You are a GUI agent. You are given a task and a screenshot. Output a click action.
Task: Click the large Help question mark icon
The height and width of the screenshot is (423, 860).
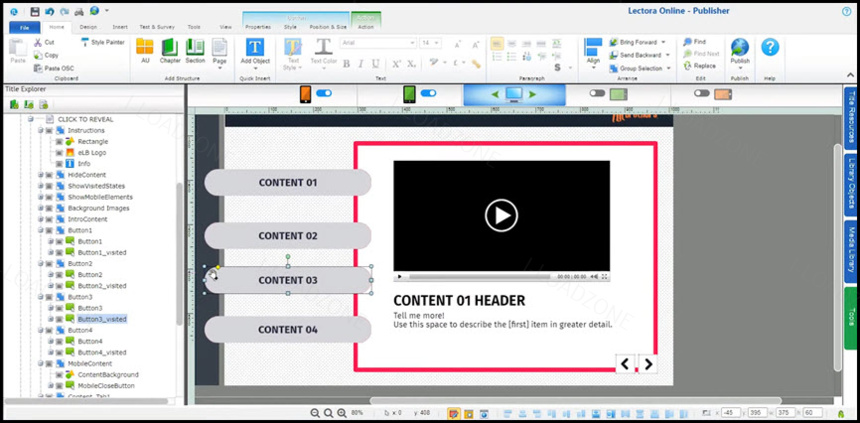pos(770,47)
